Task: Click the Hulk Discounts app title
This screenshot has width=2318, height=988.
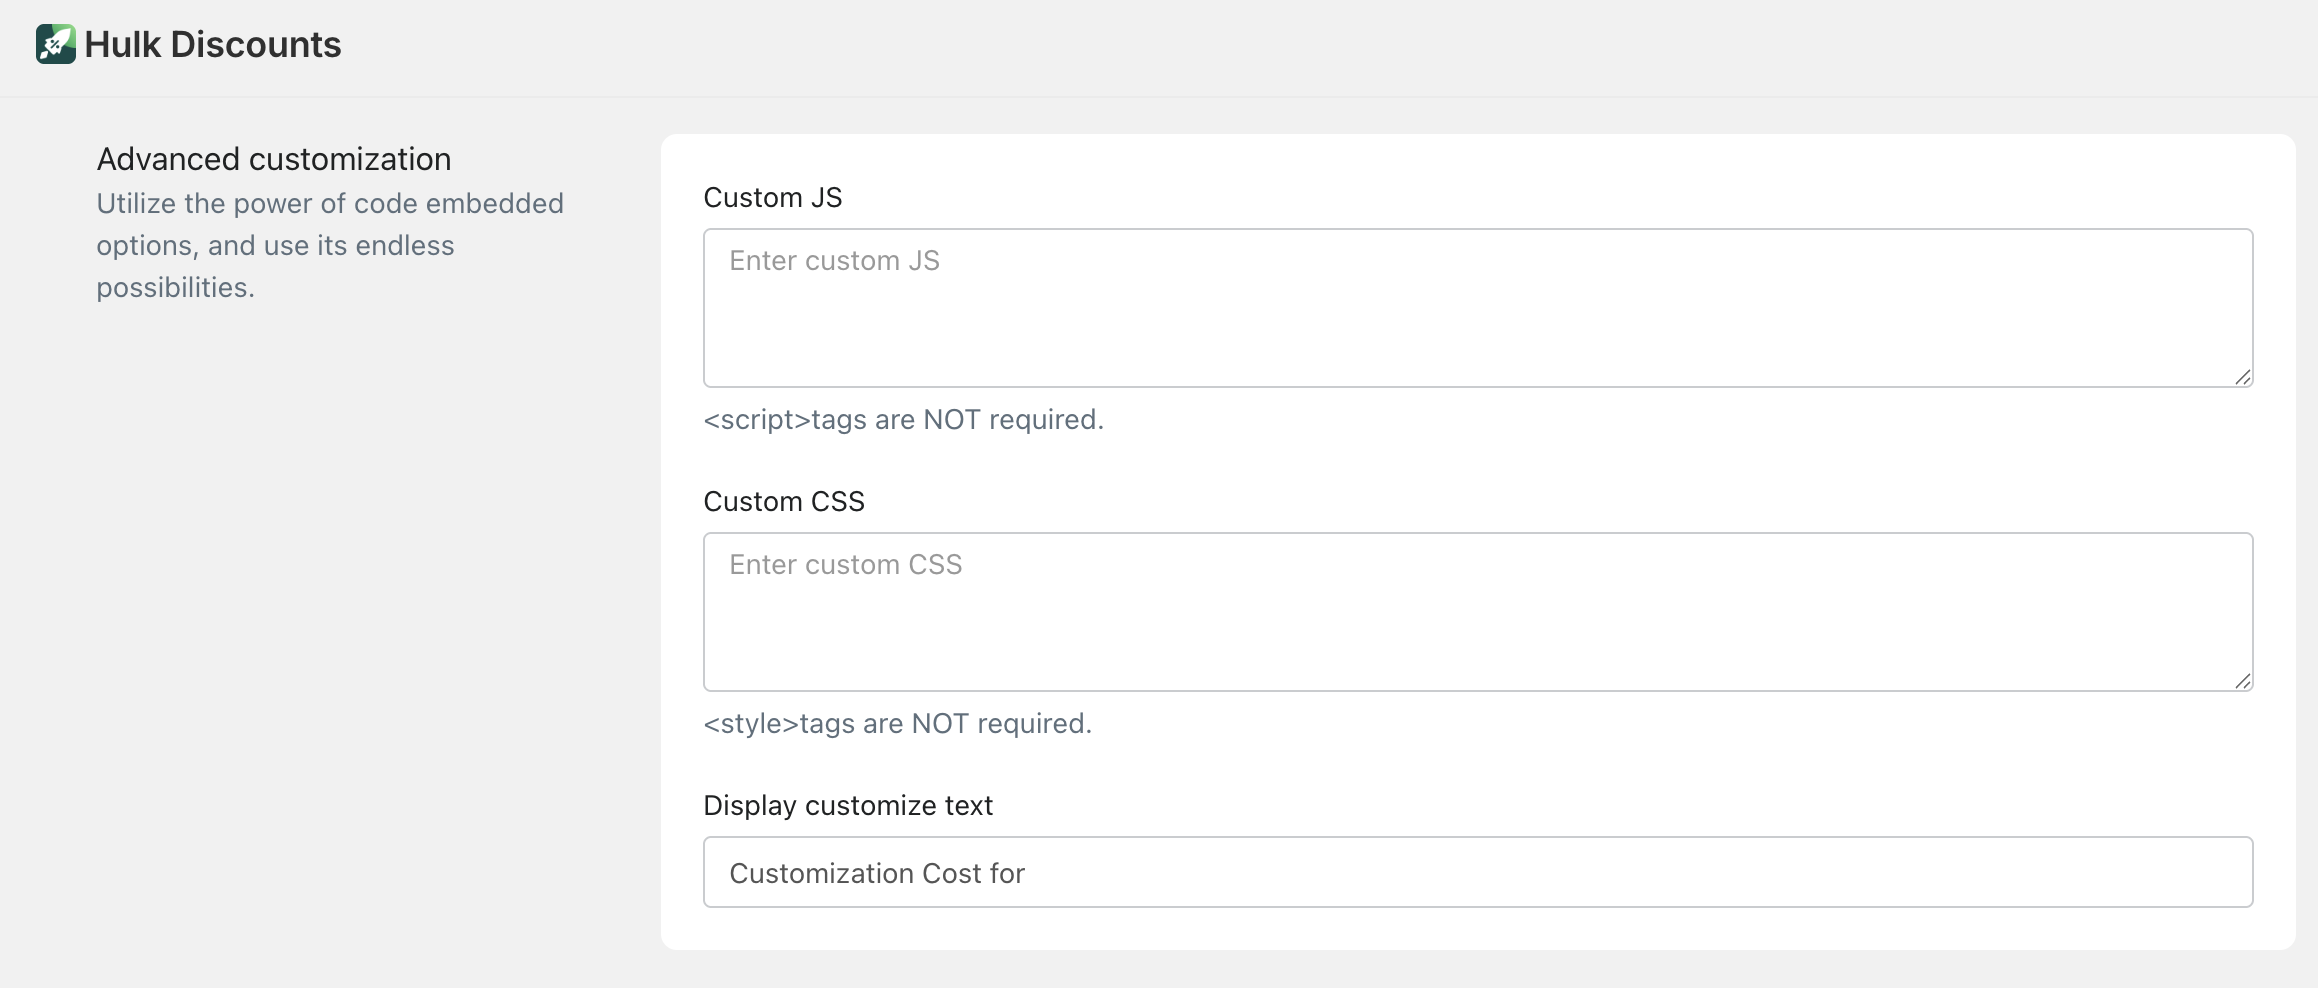Action: pos(212,44)
